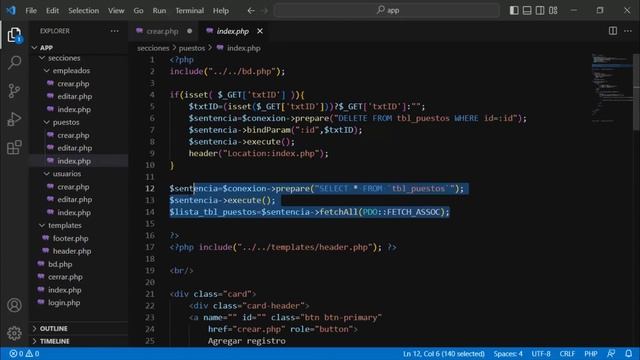Open the Accounts menu icon
The height and width of the screenshot is (360, 640).
[14, 305]
